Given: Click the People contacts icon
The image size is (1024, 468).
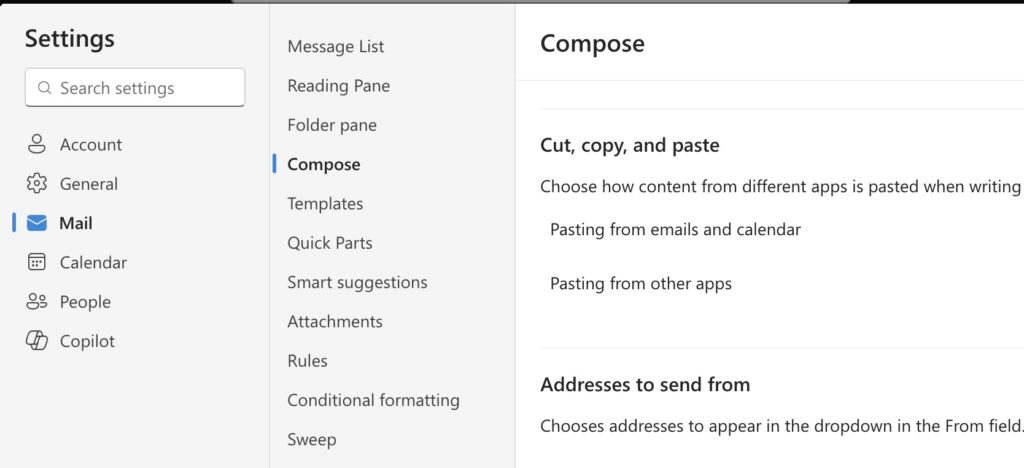Looking at the screenshot, I should [37, 302].
